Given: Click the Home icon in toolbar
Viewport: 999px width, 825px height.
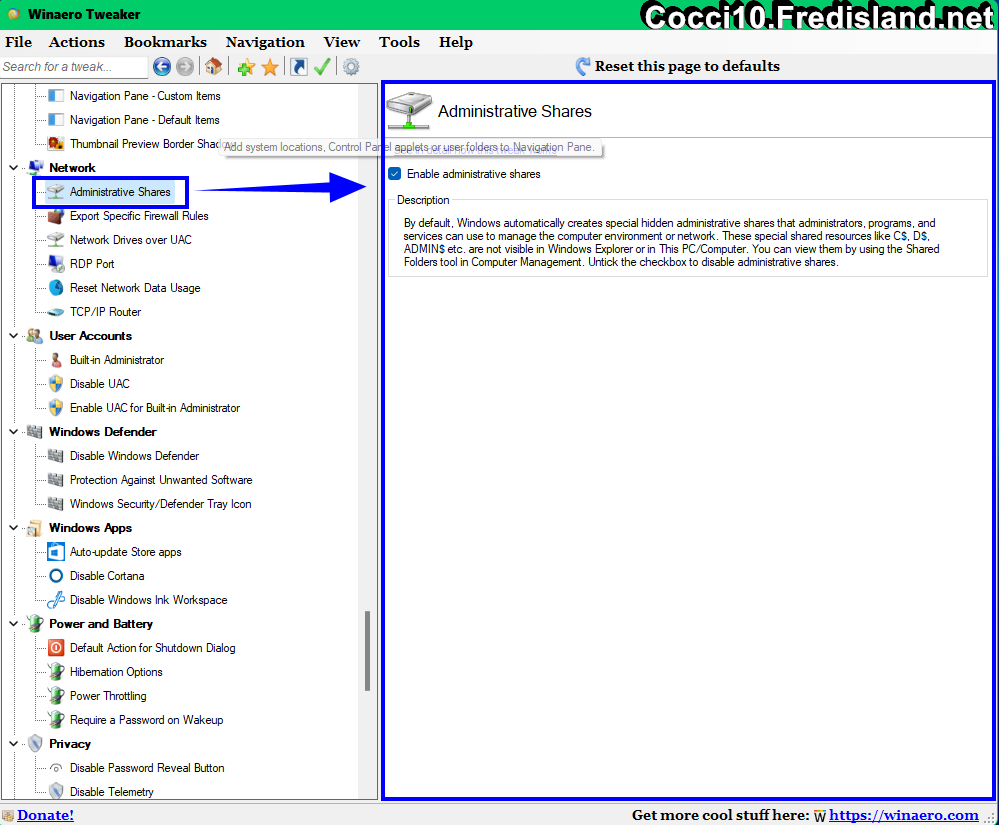Looking at the screenshot, I should pyautogui.click(x=213, y=66).
